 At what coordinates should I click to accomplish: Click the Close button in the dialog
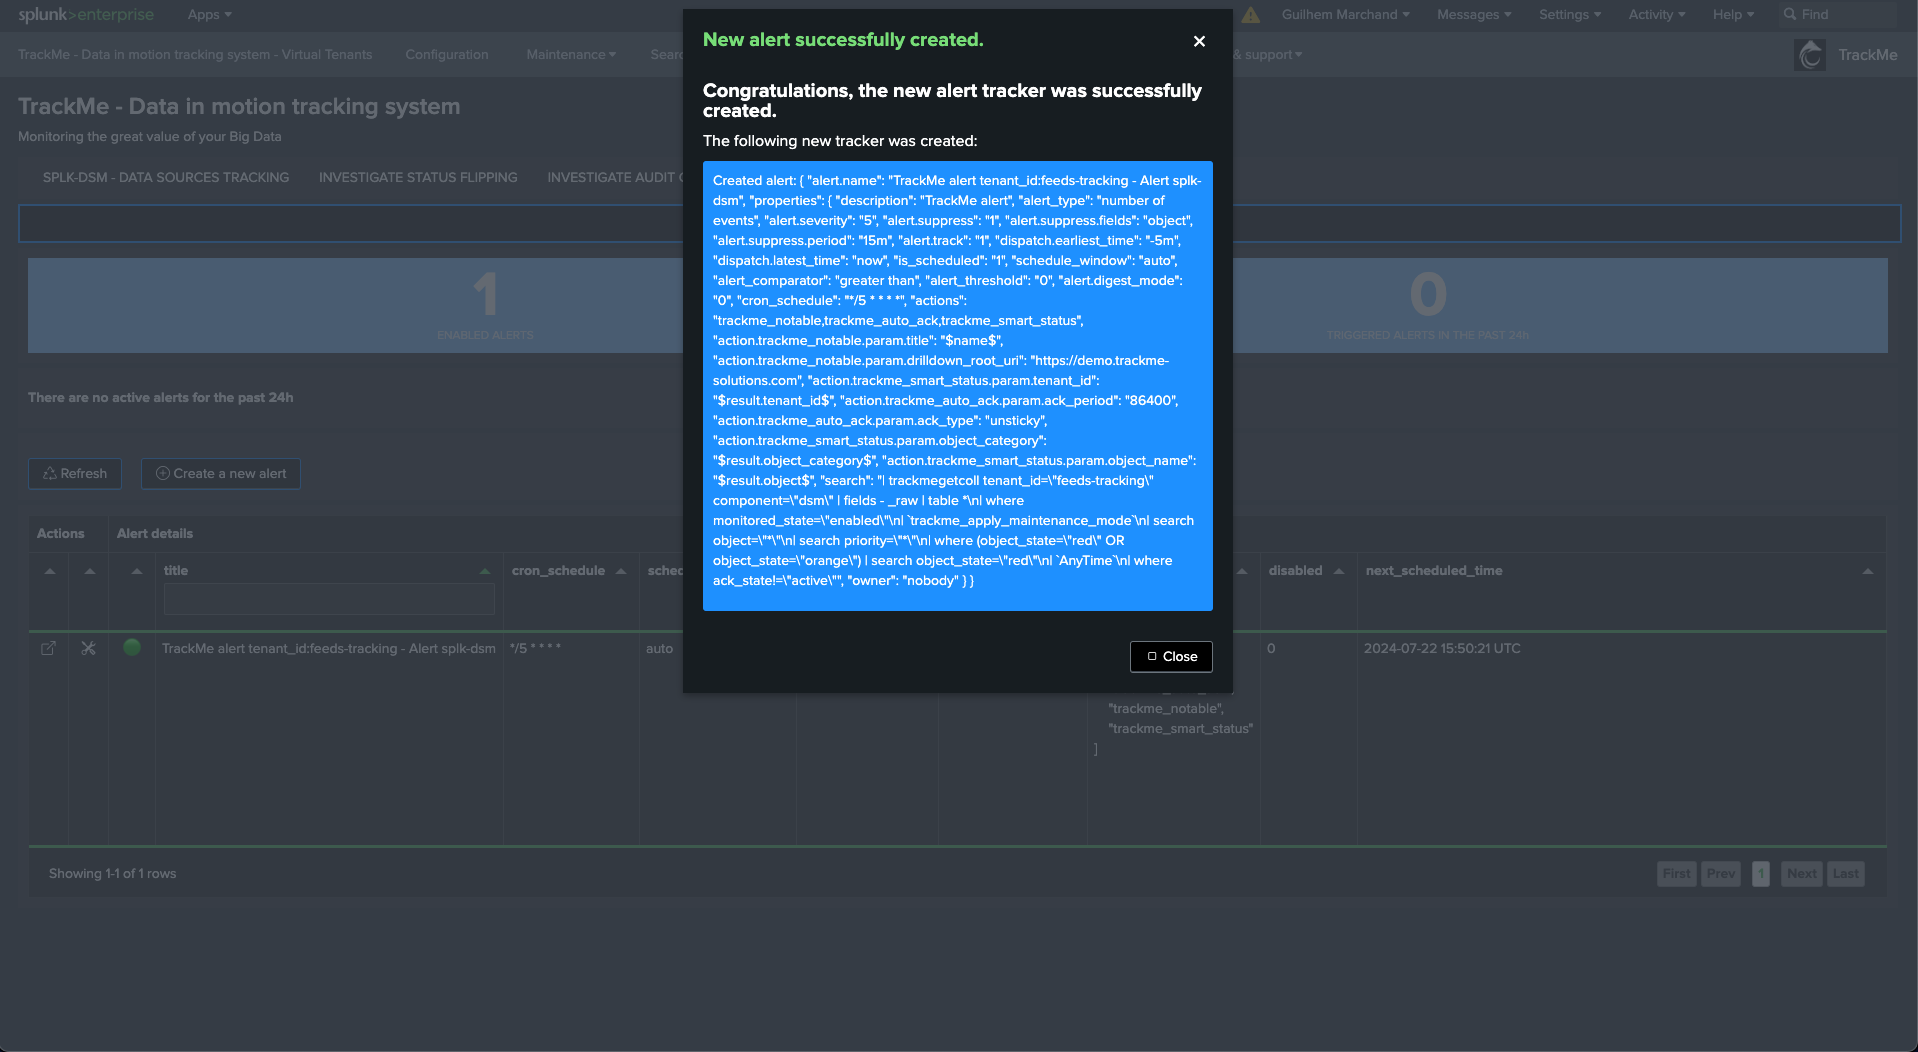tap(1171, 656)
